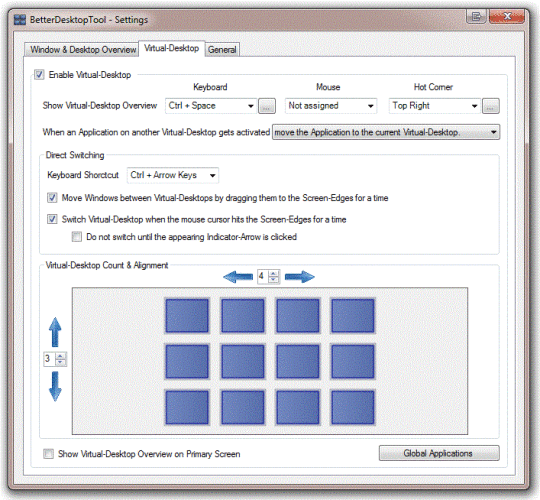Select first desktop thumbnail in top row

tap(187, 316)
